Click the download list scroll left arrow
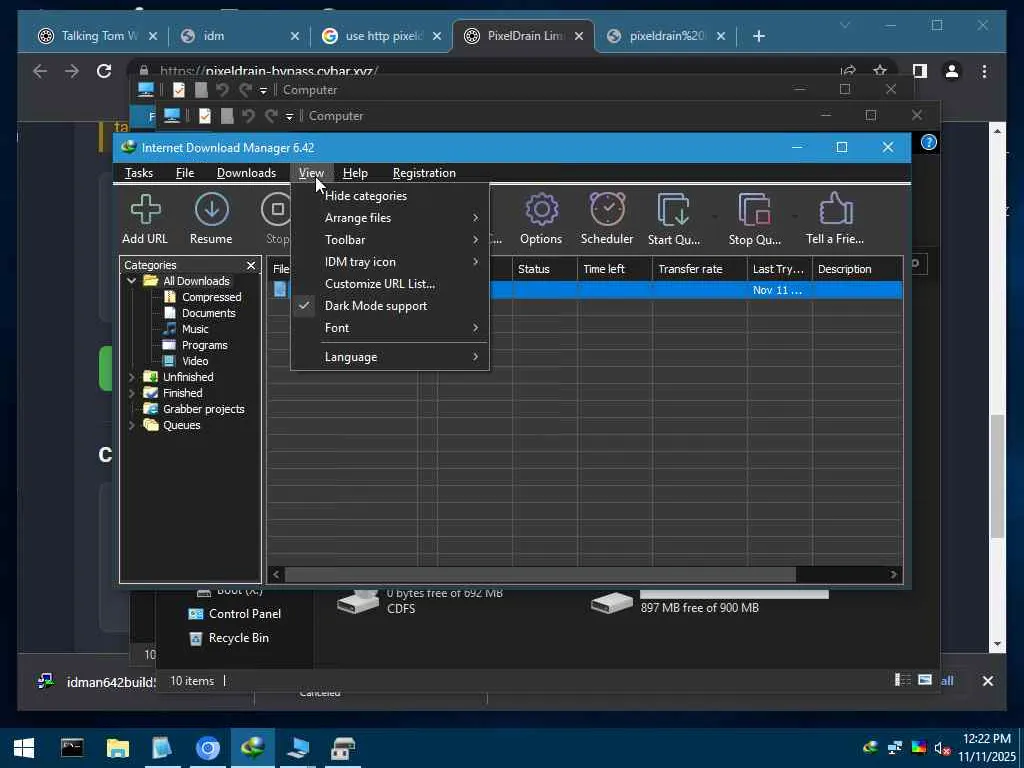 pyautogui.click(x=276, y=575)
